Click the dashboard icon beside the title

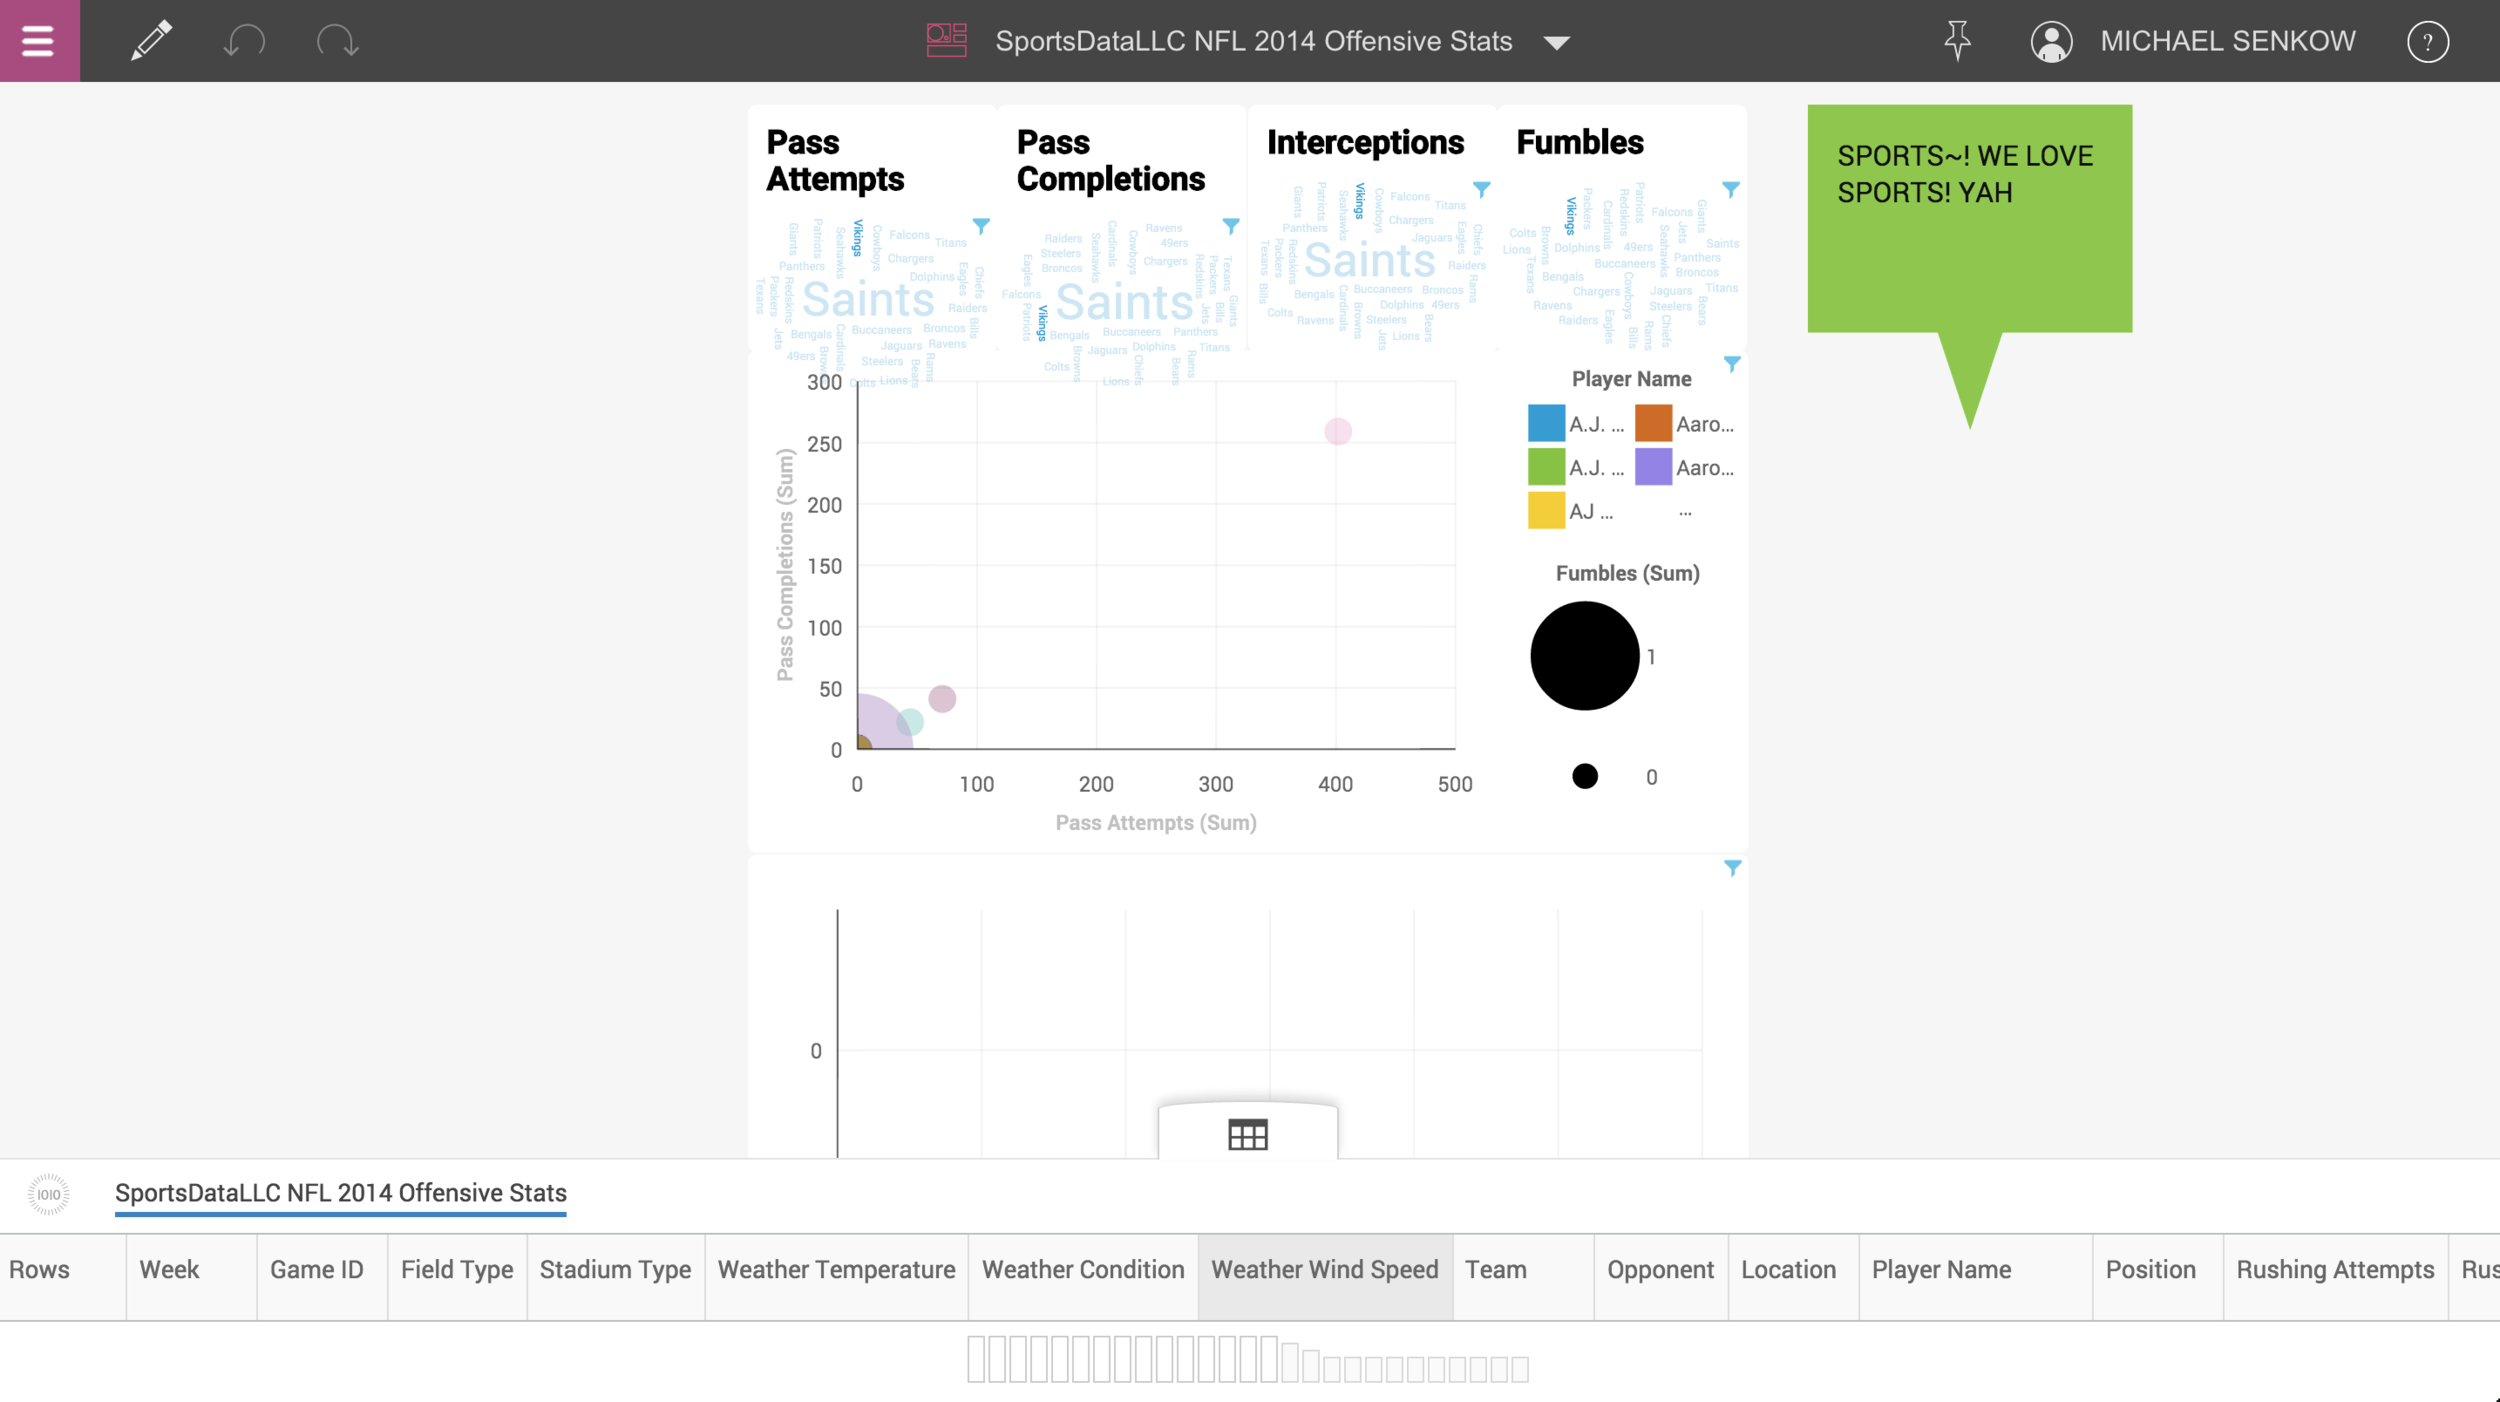[x=946, y=41]
